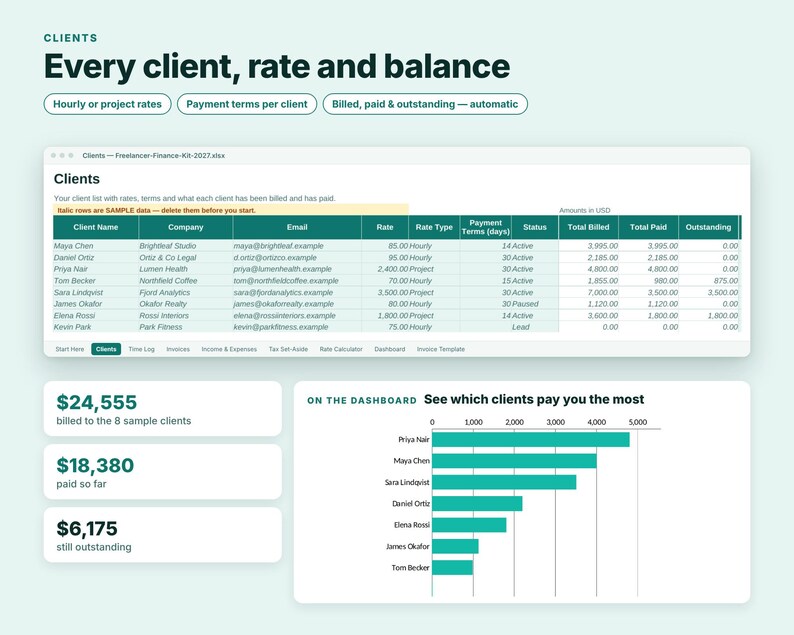Viewport: 794px width, 635px height.
Task: Click the Priya Nair chart bar
Action: point(531,440)
